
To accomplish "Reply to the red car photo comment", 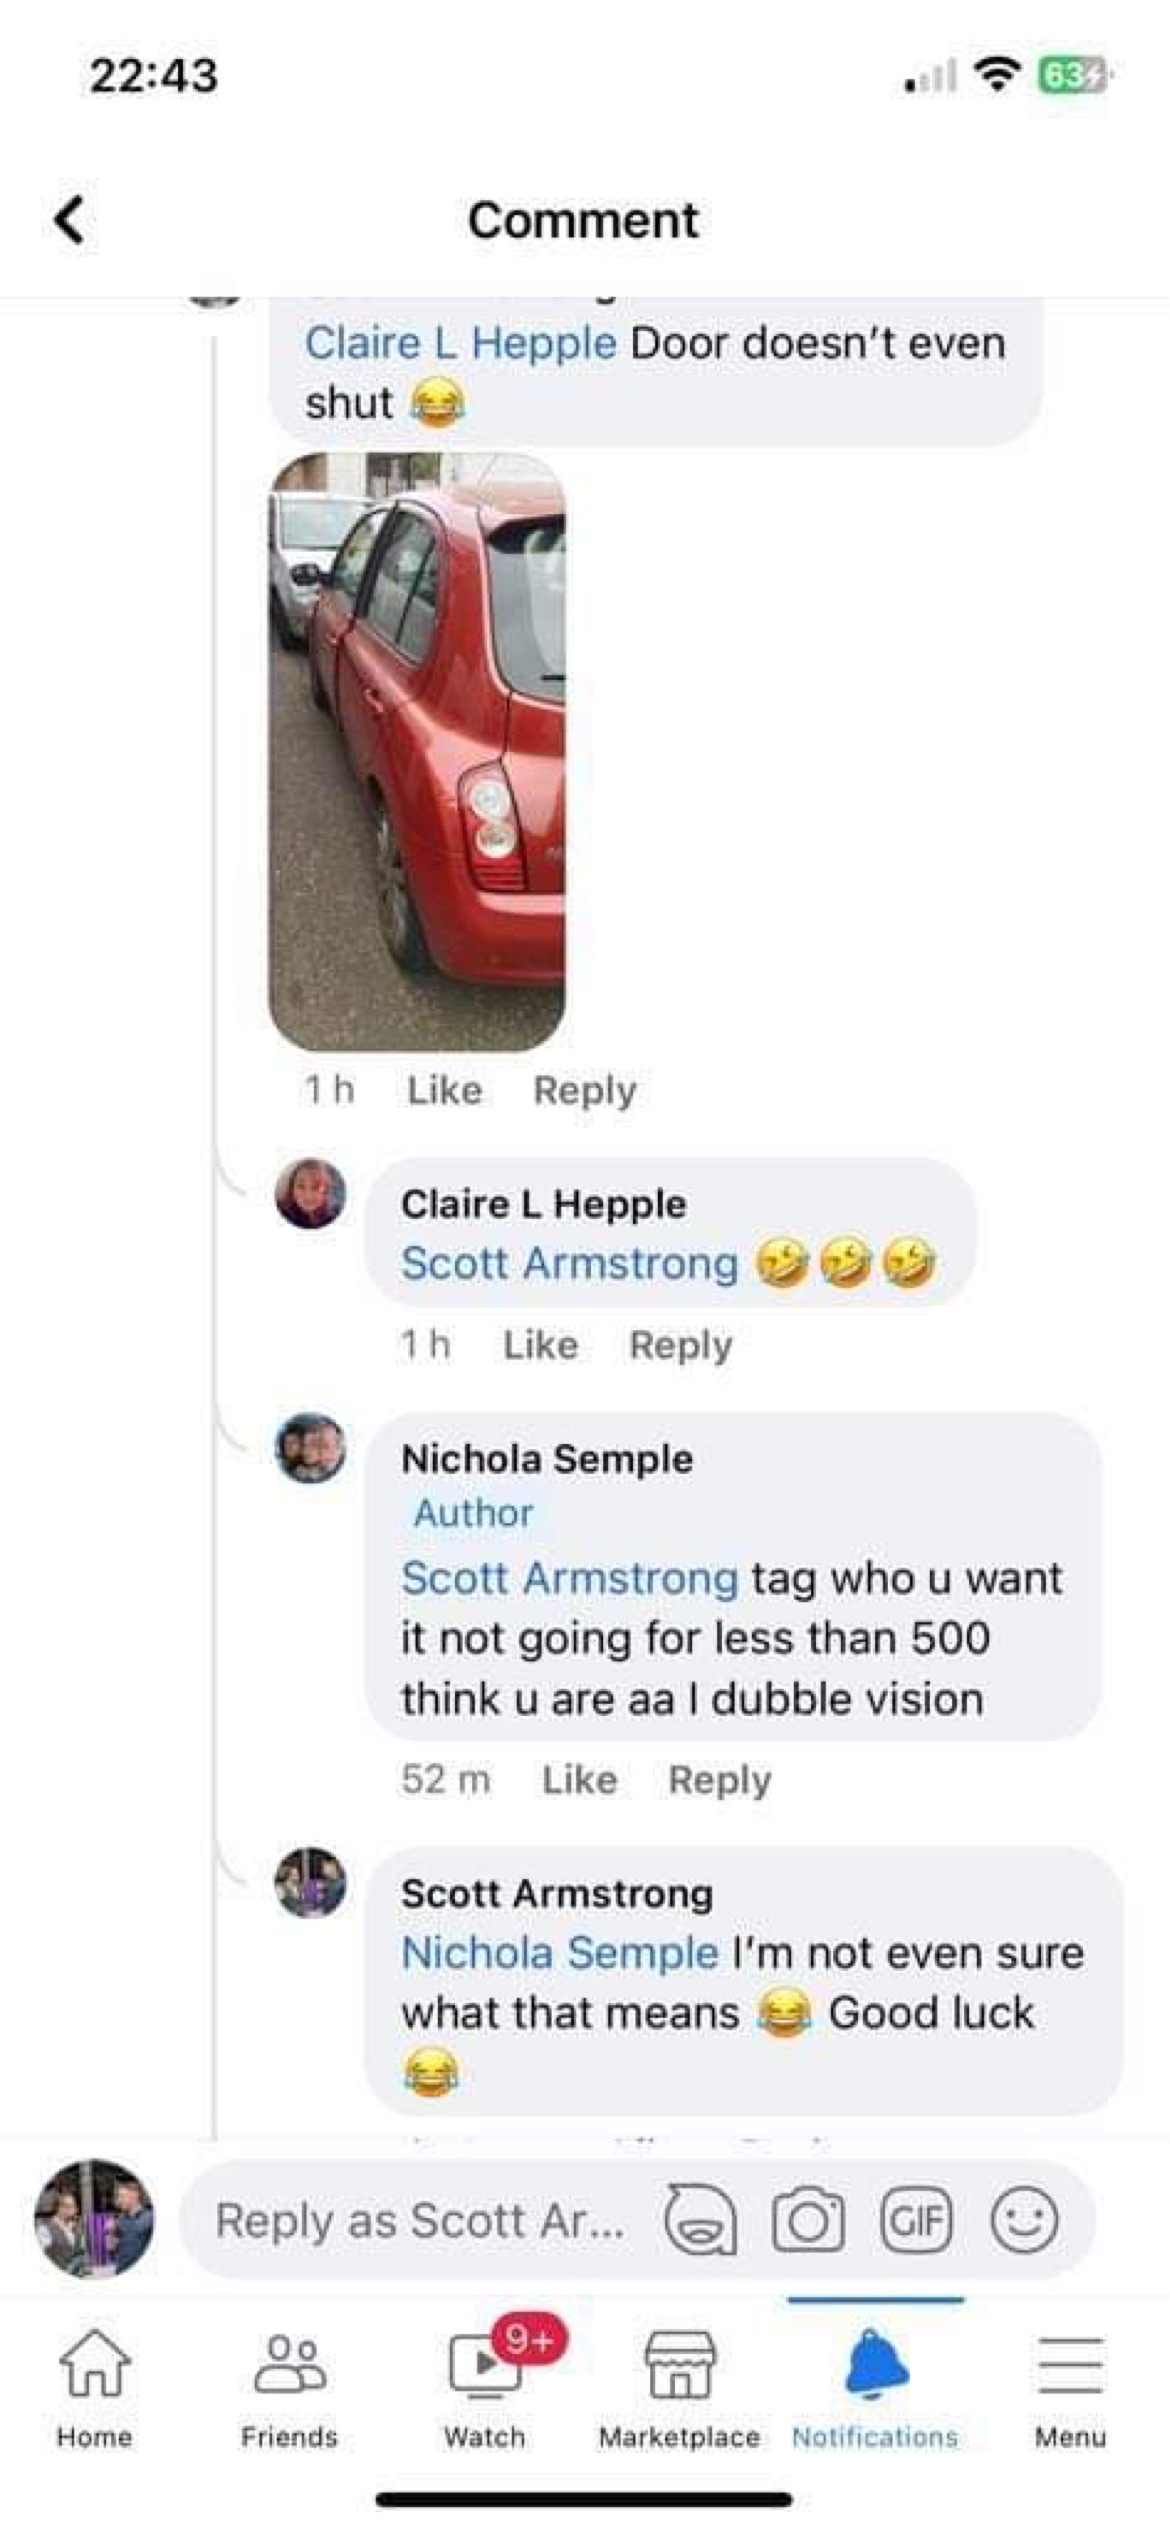I will click(x=585, y=1090).
